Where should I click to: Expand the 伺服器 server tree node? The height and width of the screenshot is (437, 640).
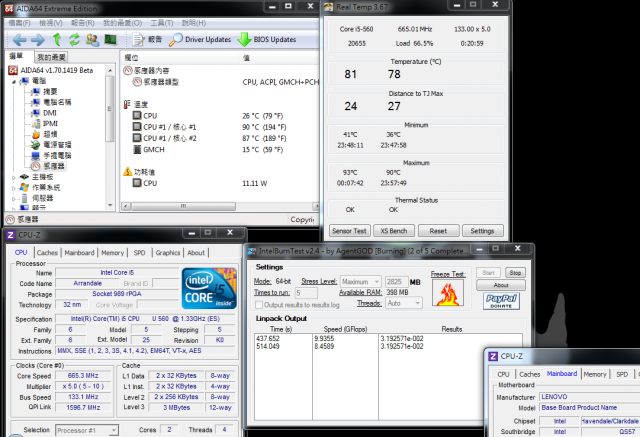coord(14,199)
